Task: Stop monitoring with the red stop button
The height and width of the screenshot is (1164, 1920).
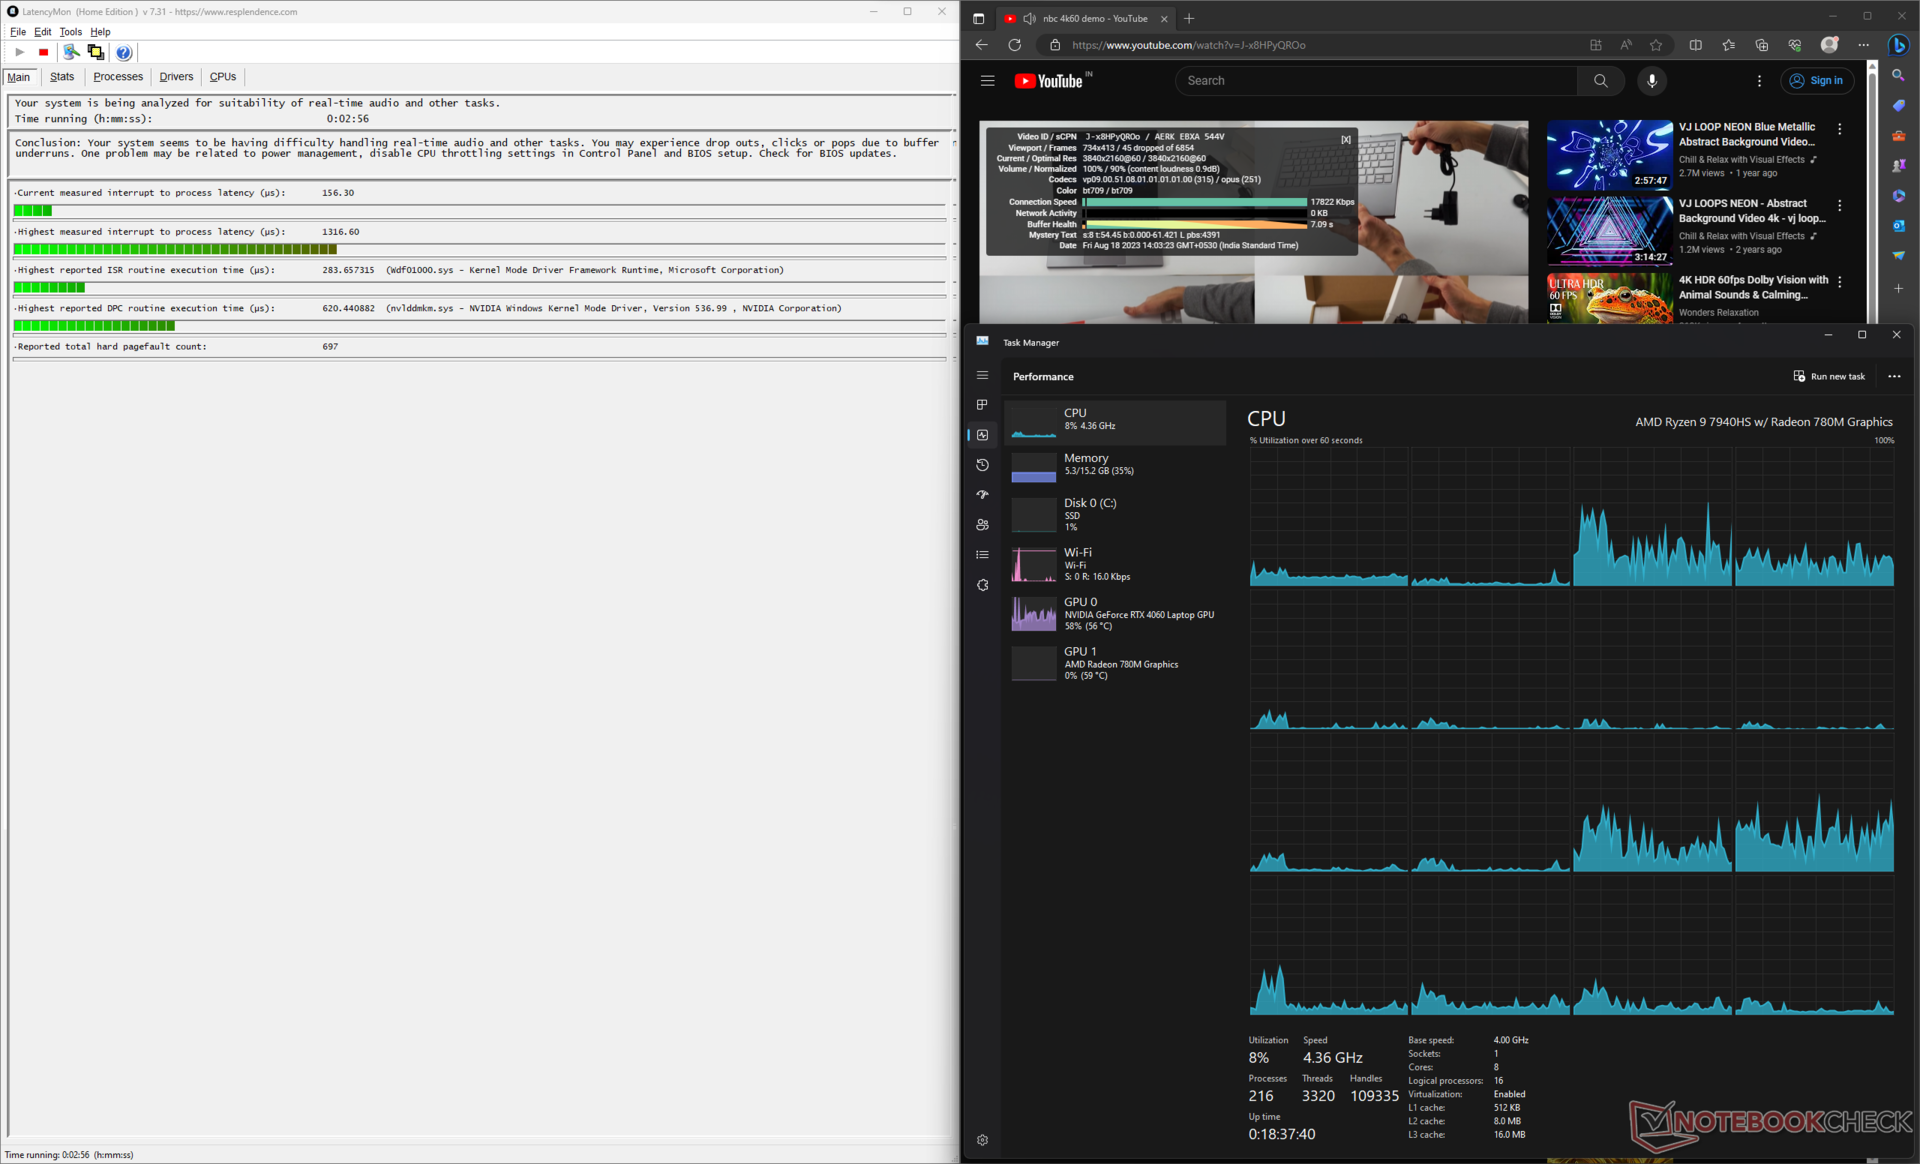Action: coord(43,52)
